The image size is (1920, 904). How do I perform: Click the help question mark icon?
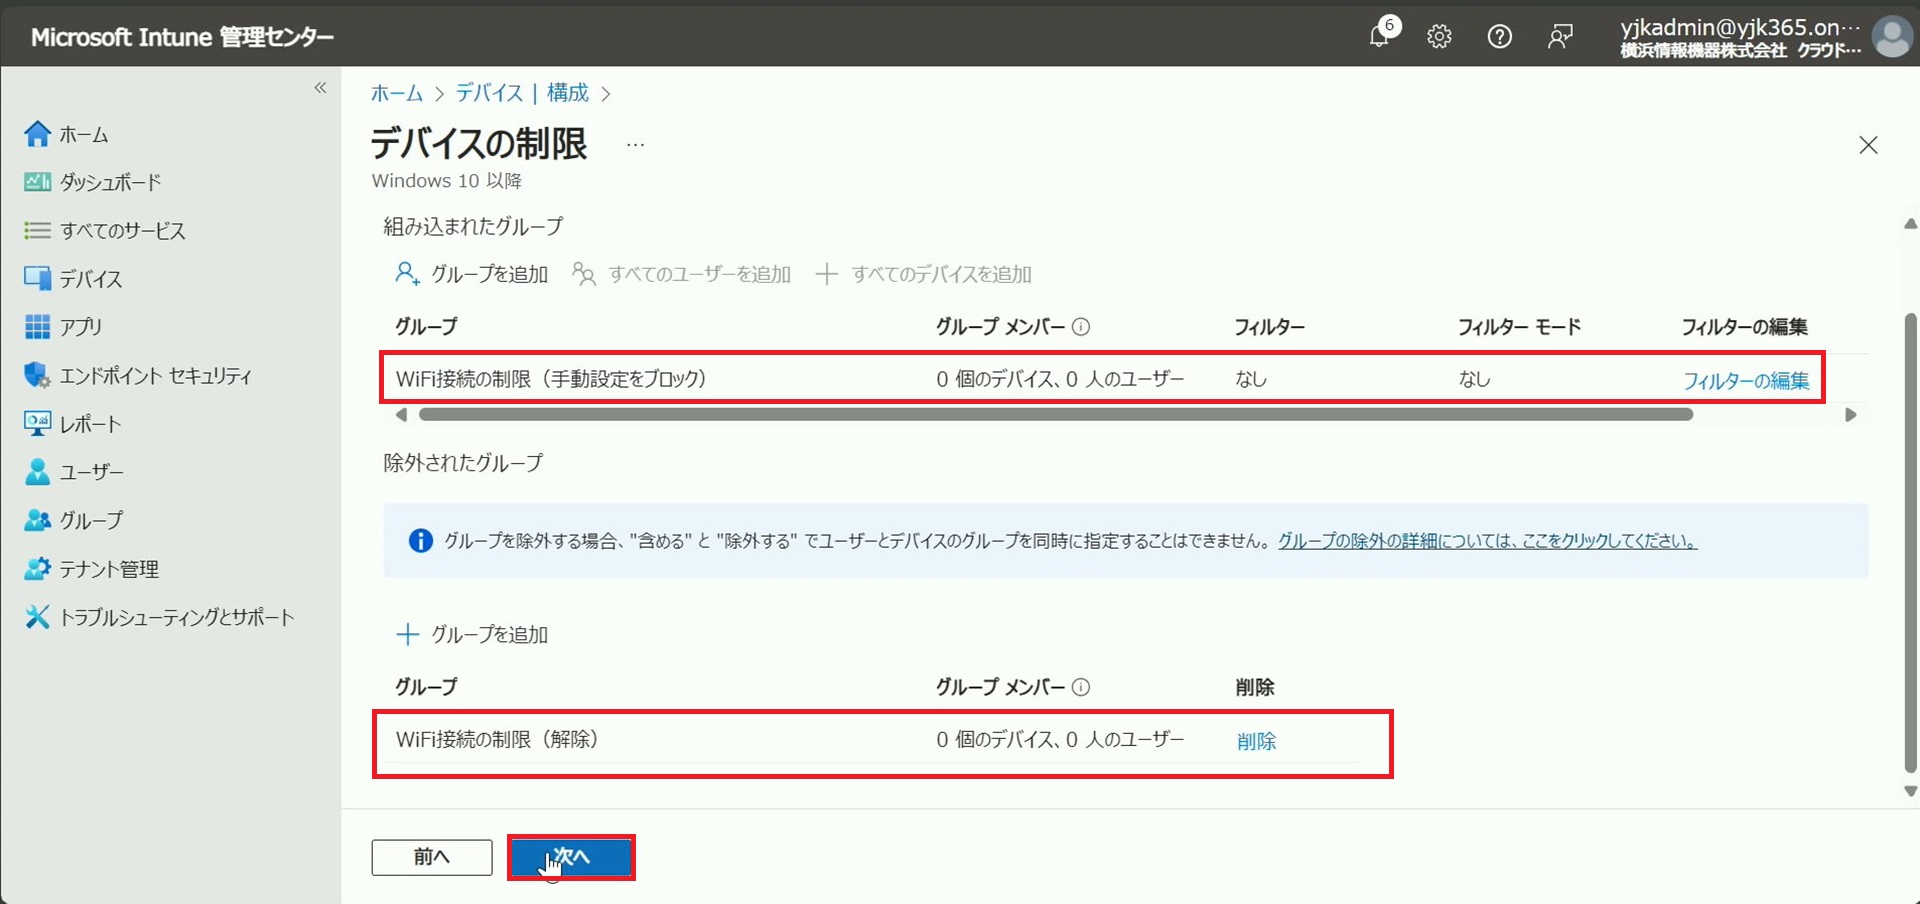click(x=1499, y=37)
